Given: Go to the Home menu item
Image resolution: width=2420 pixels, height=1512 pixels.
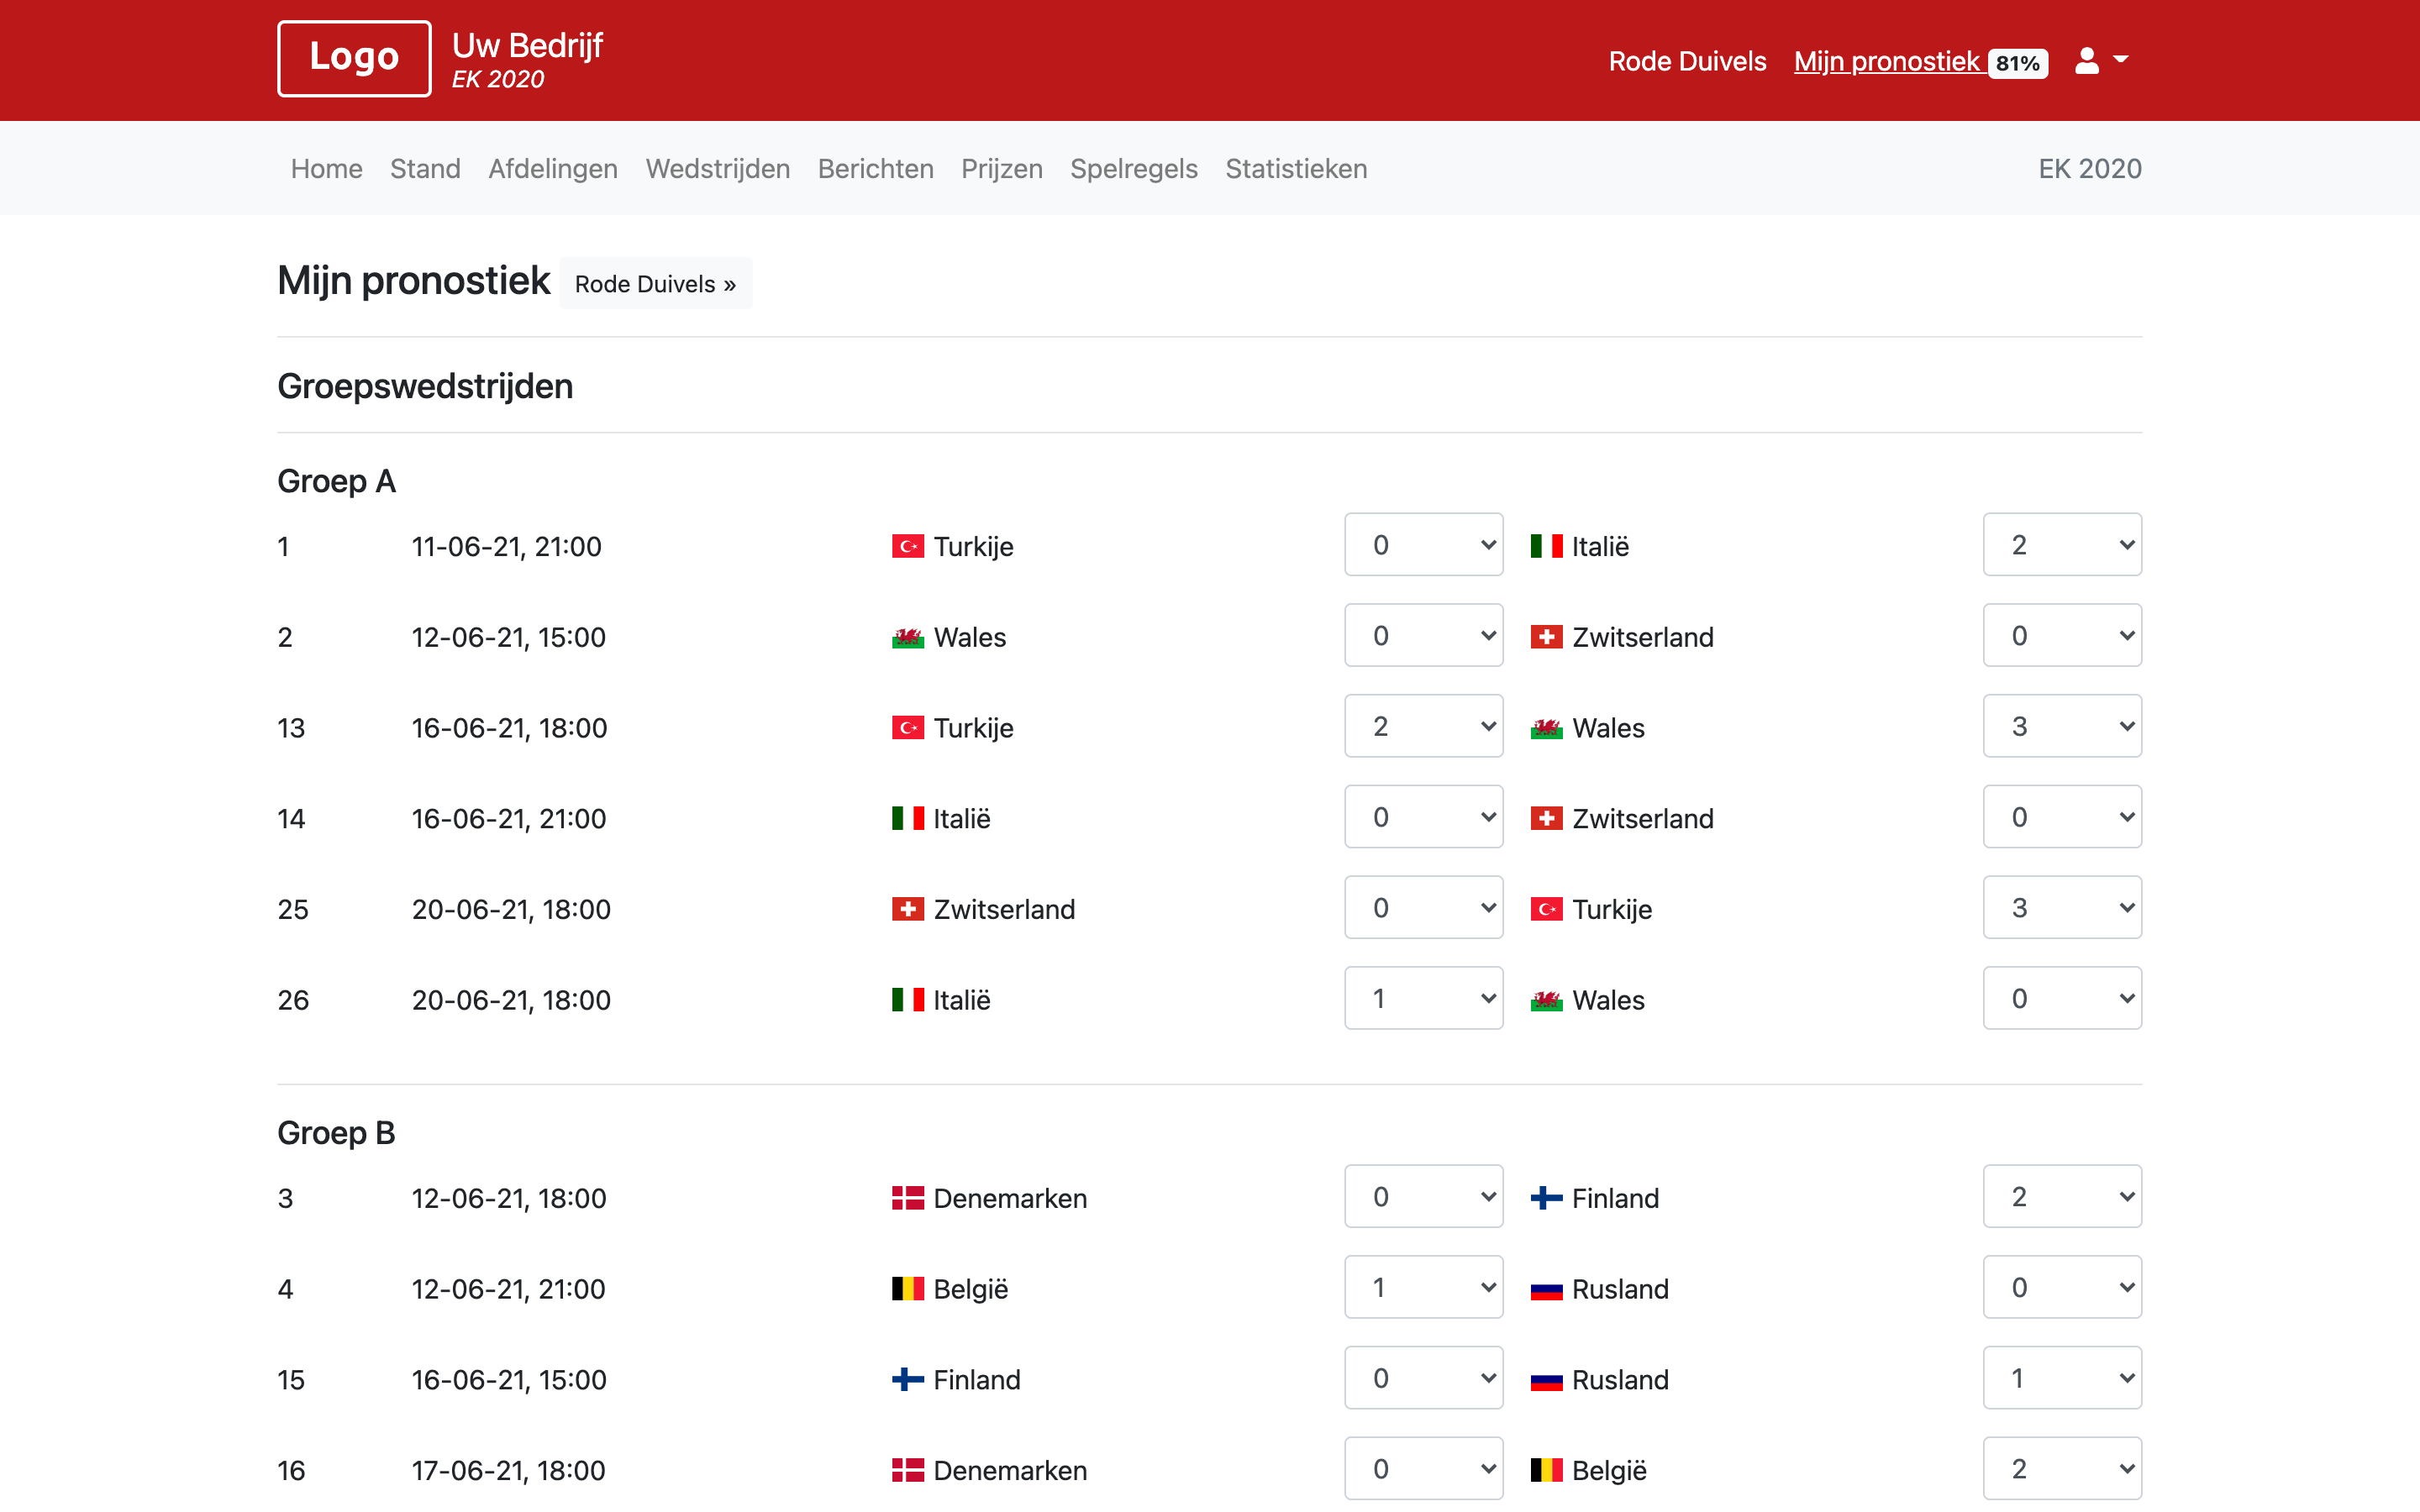Looking at the screenshot, I should pos(326,168).
